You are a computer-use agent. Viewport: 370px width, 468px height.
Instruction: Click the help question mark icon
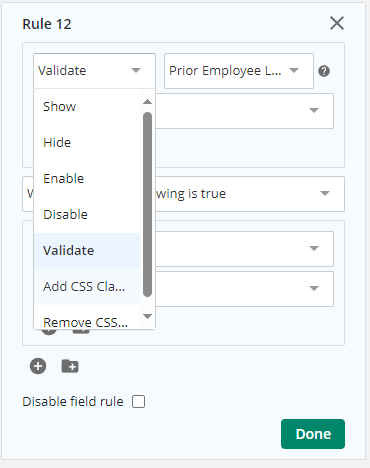coord(324,71)
